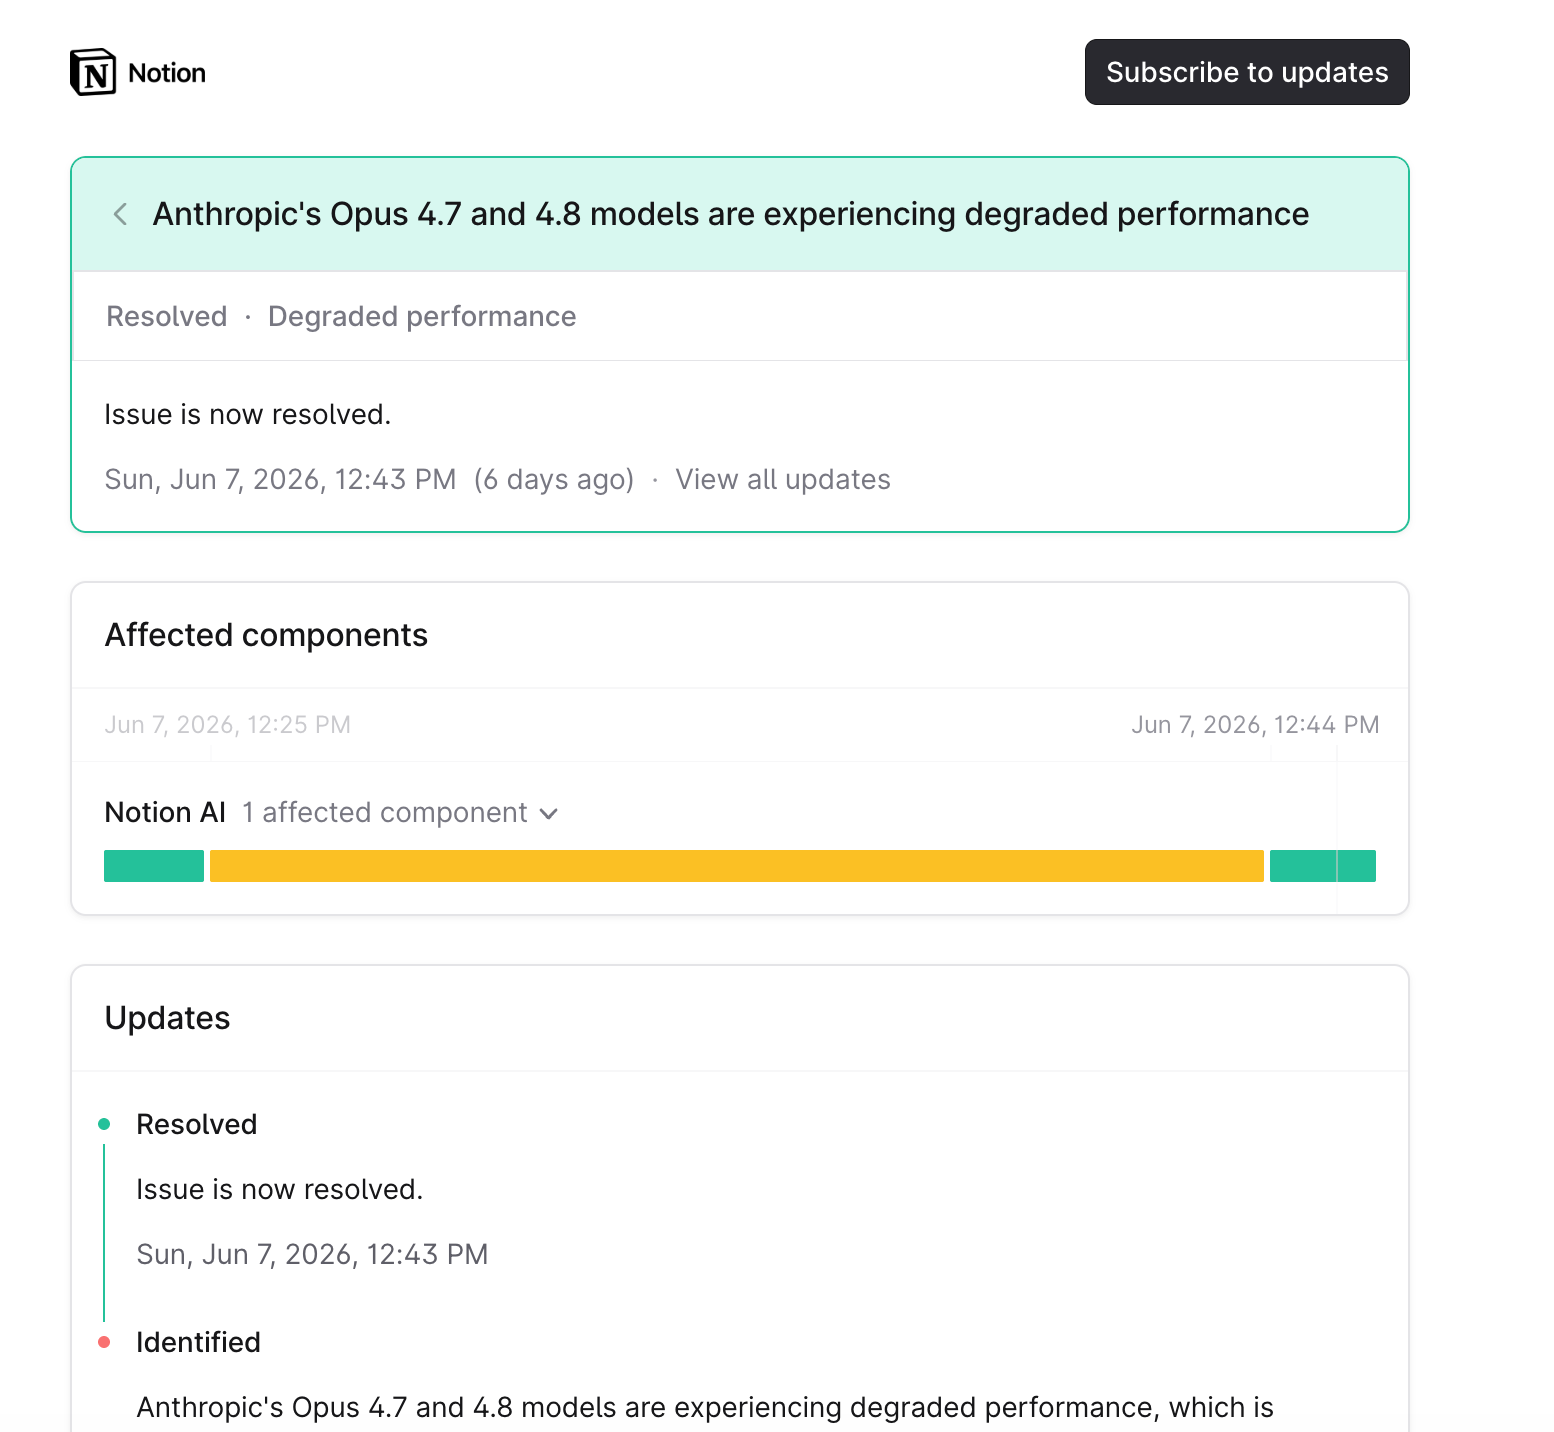Click the first green operational bar segment

(154, 866)
